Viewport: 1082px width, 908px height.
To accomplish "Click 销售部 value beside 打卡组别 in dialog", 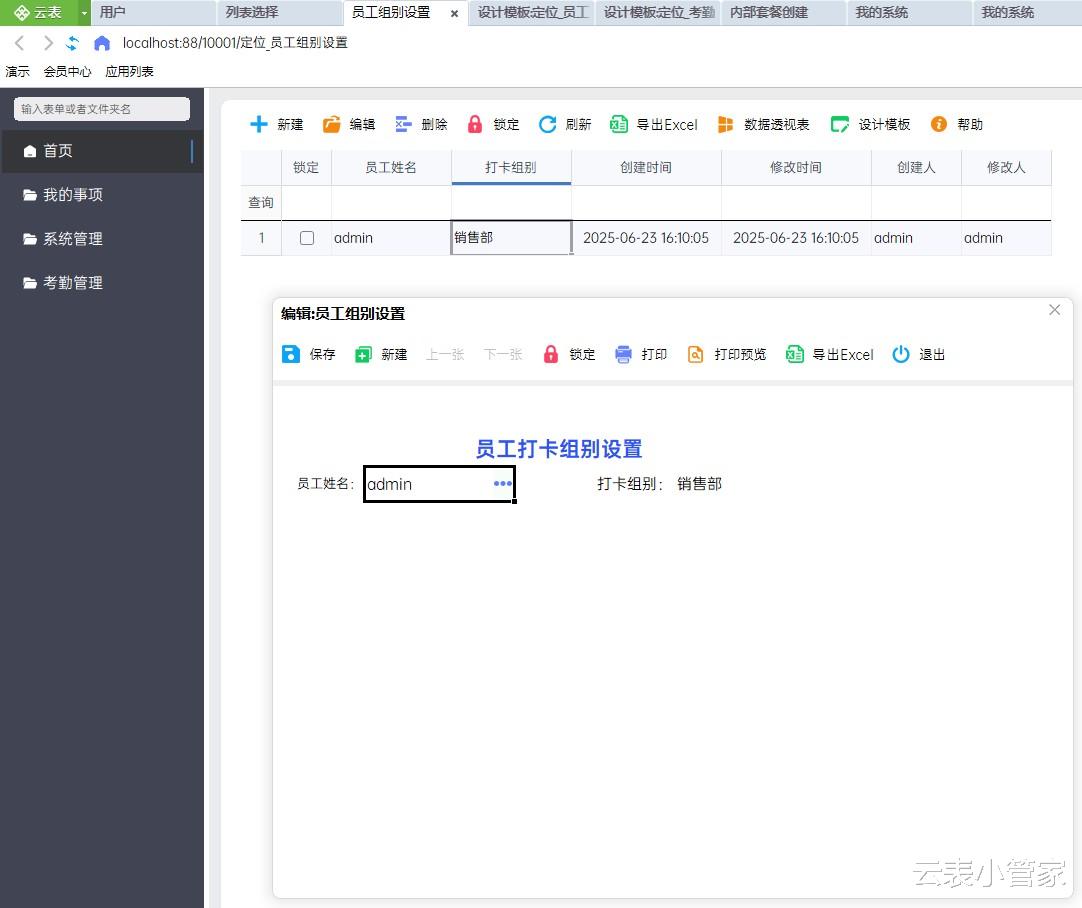I will 699,484.
